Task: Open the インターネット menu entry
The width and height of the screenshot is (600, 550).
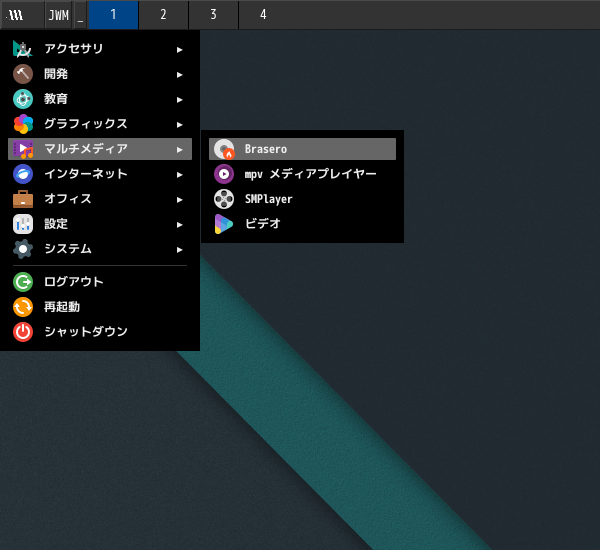Action: tap(100, 174)
